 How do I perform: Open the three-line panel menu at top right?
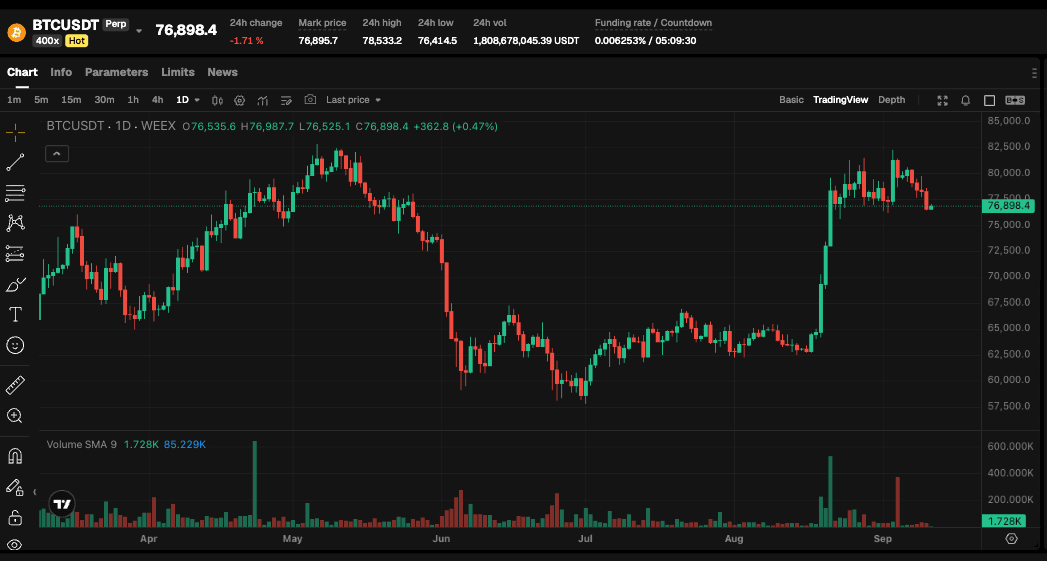pos(1034,73)
